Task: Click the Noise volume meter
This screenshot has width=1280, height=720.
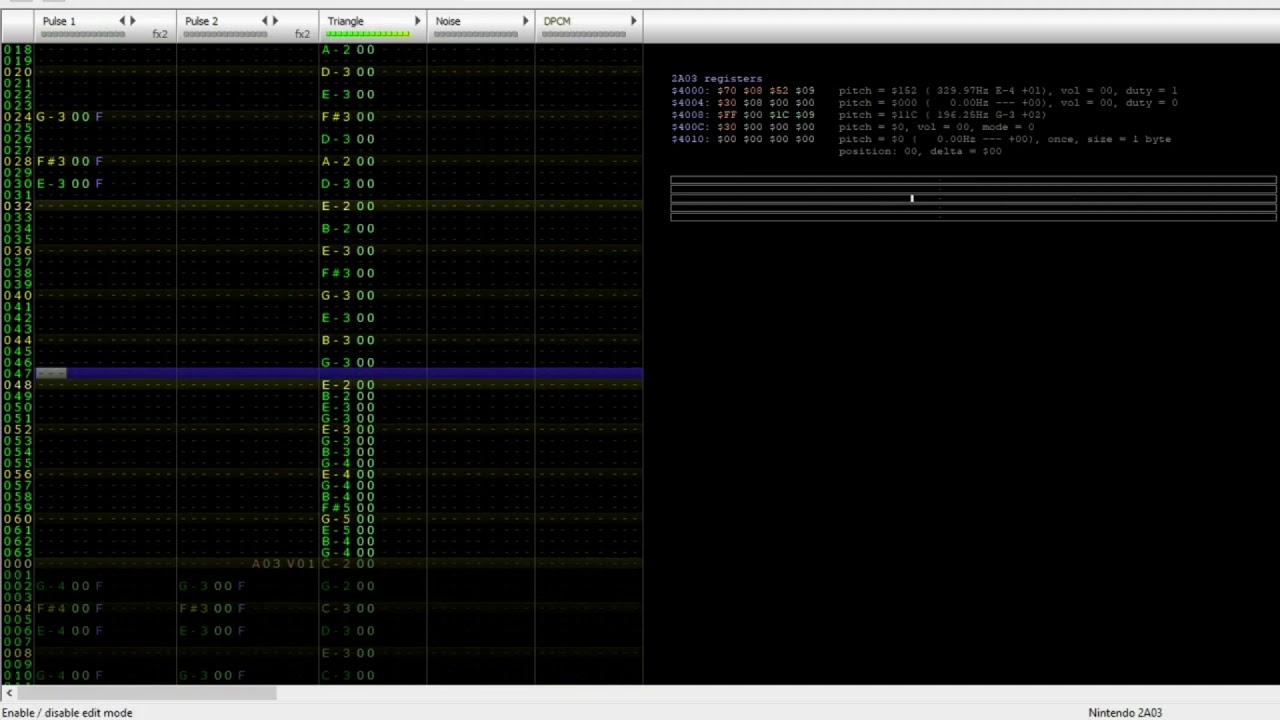Action: [x=476, y=35]
